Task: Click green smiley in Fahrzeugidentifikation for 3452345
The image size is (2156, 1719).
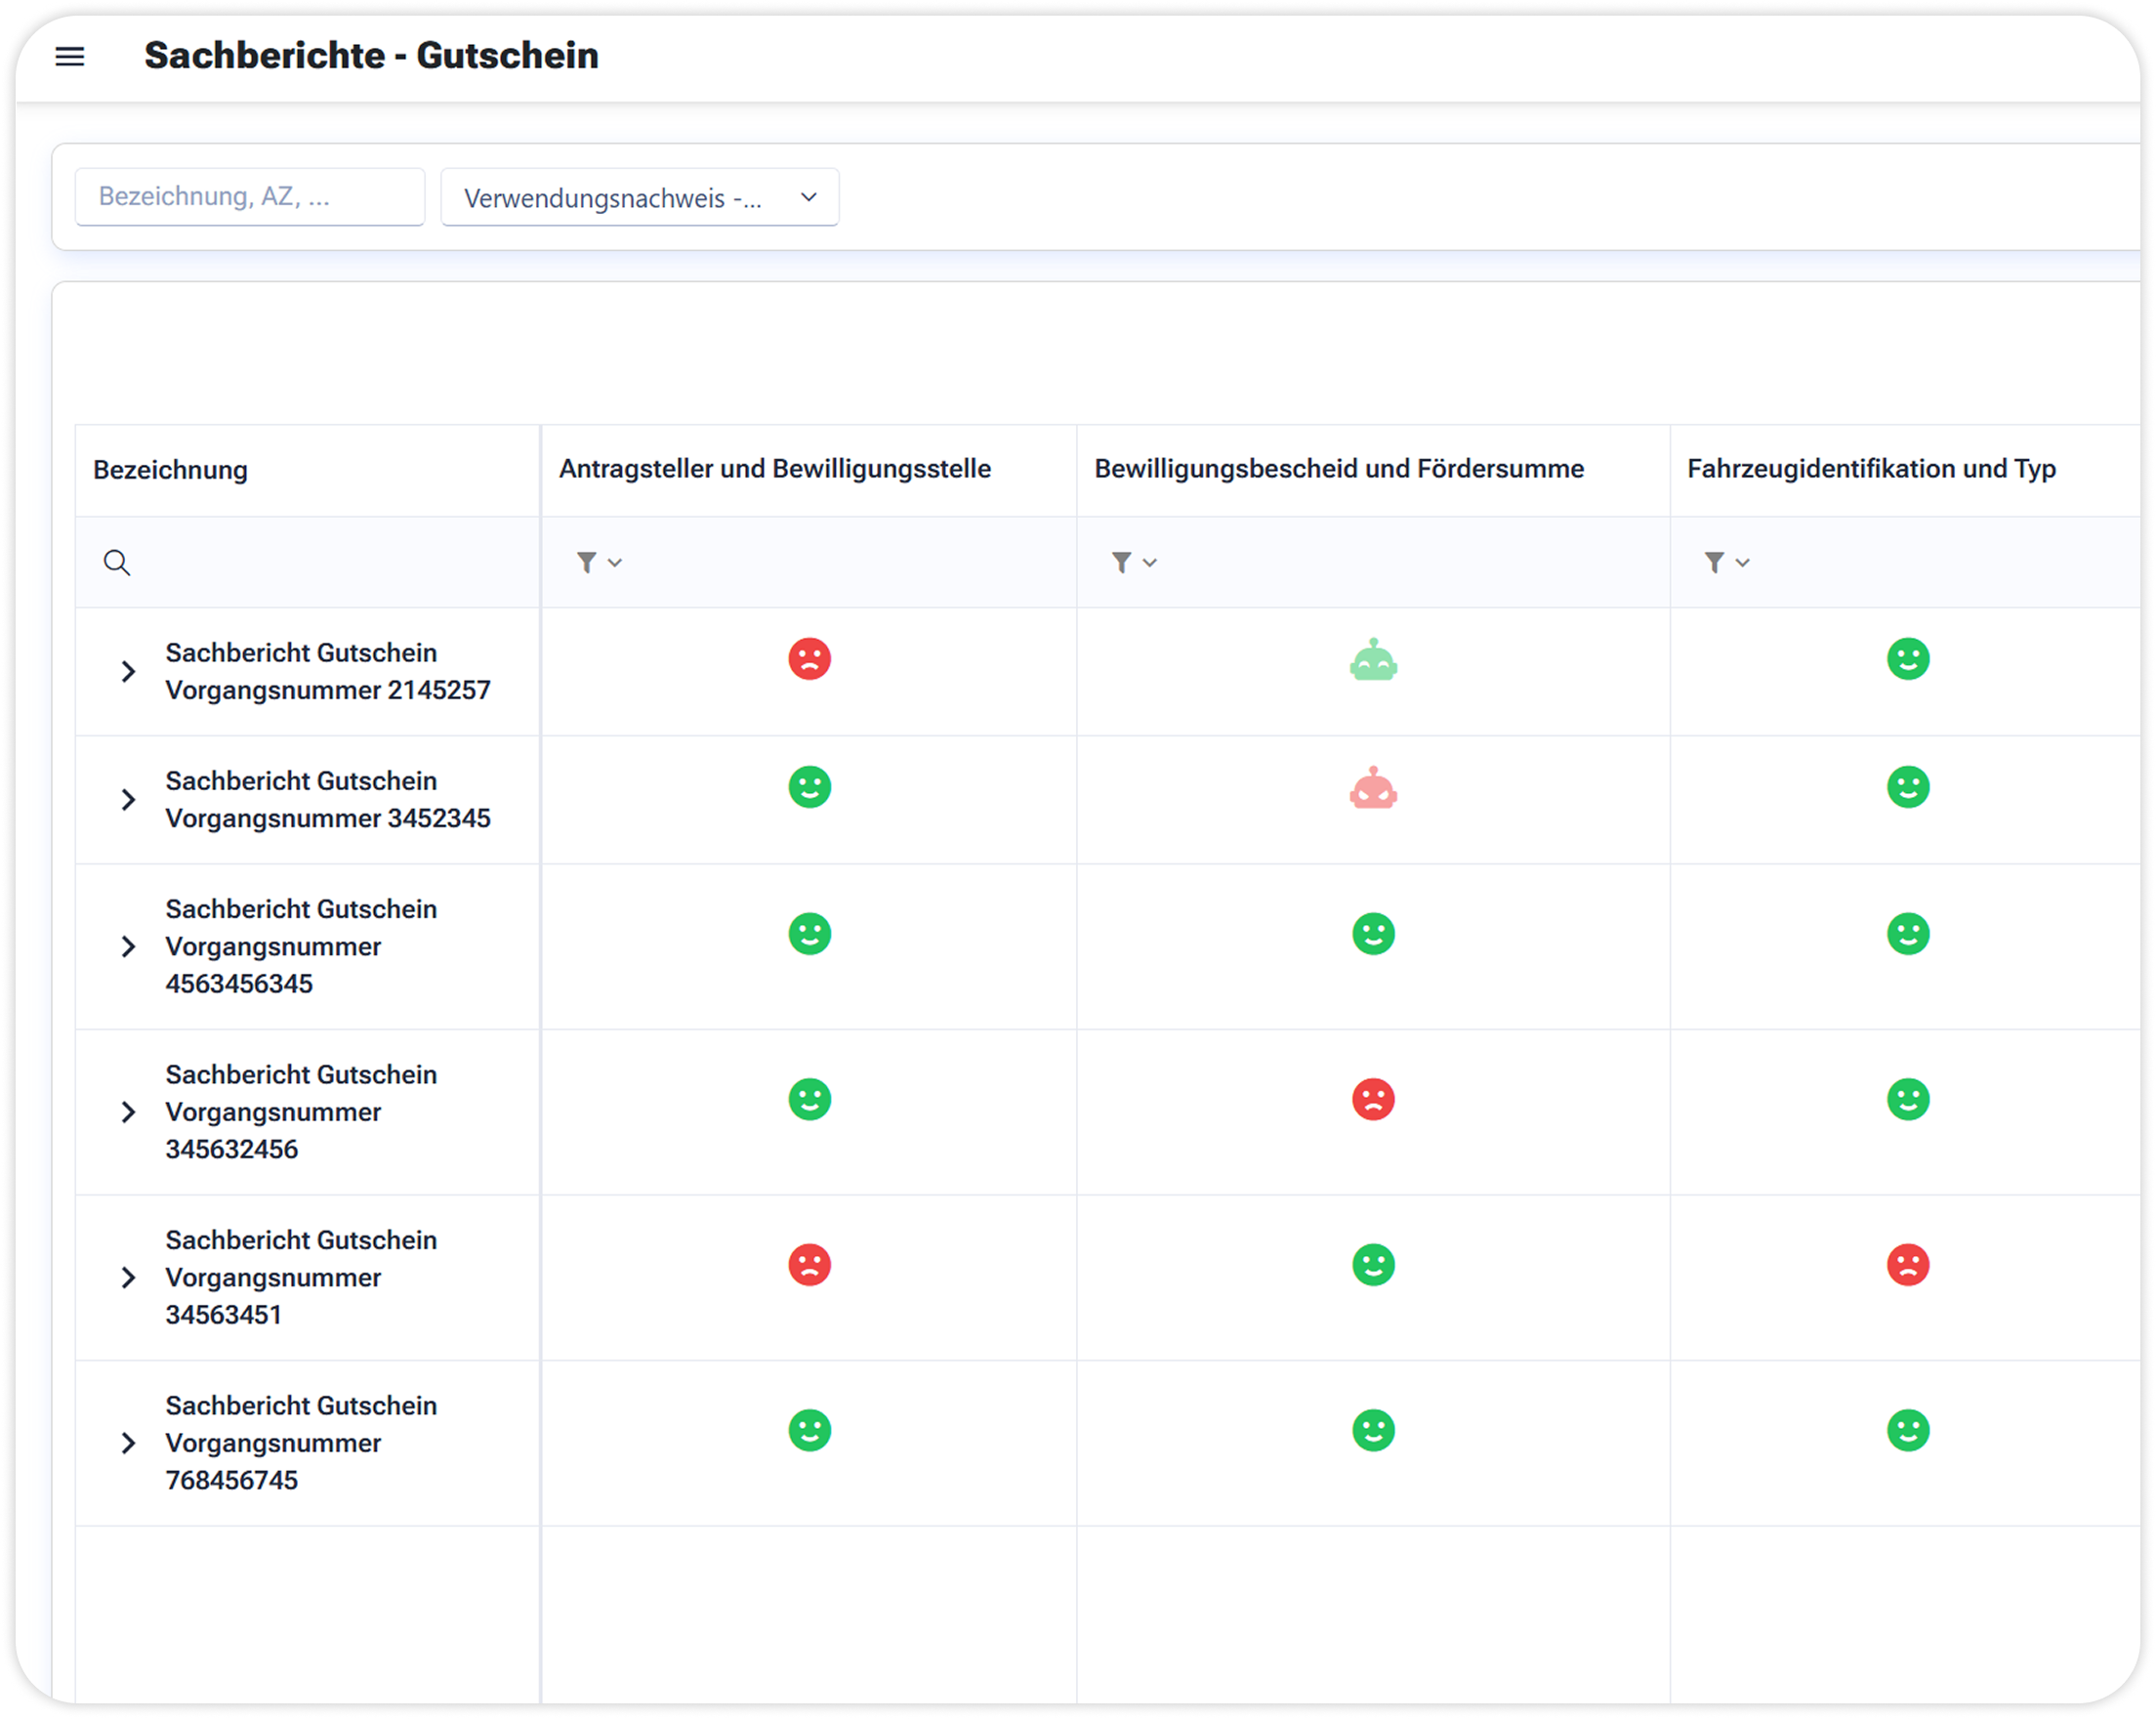Action: pyautogui.click(x=1907, y=787)
